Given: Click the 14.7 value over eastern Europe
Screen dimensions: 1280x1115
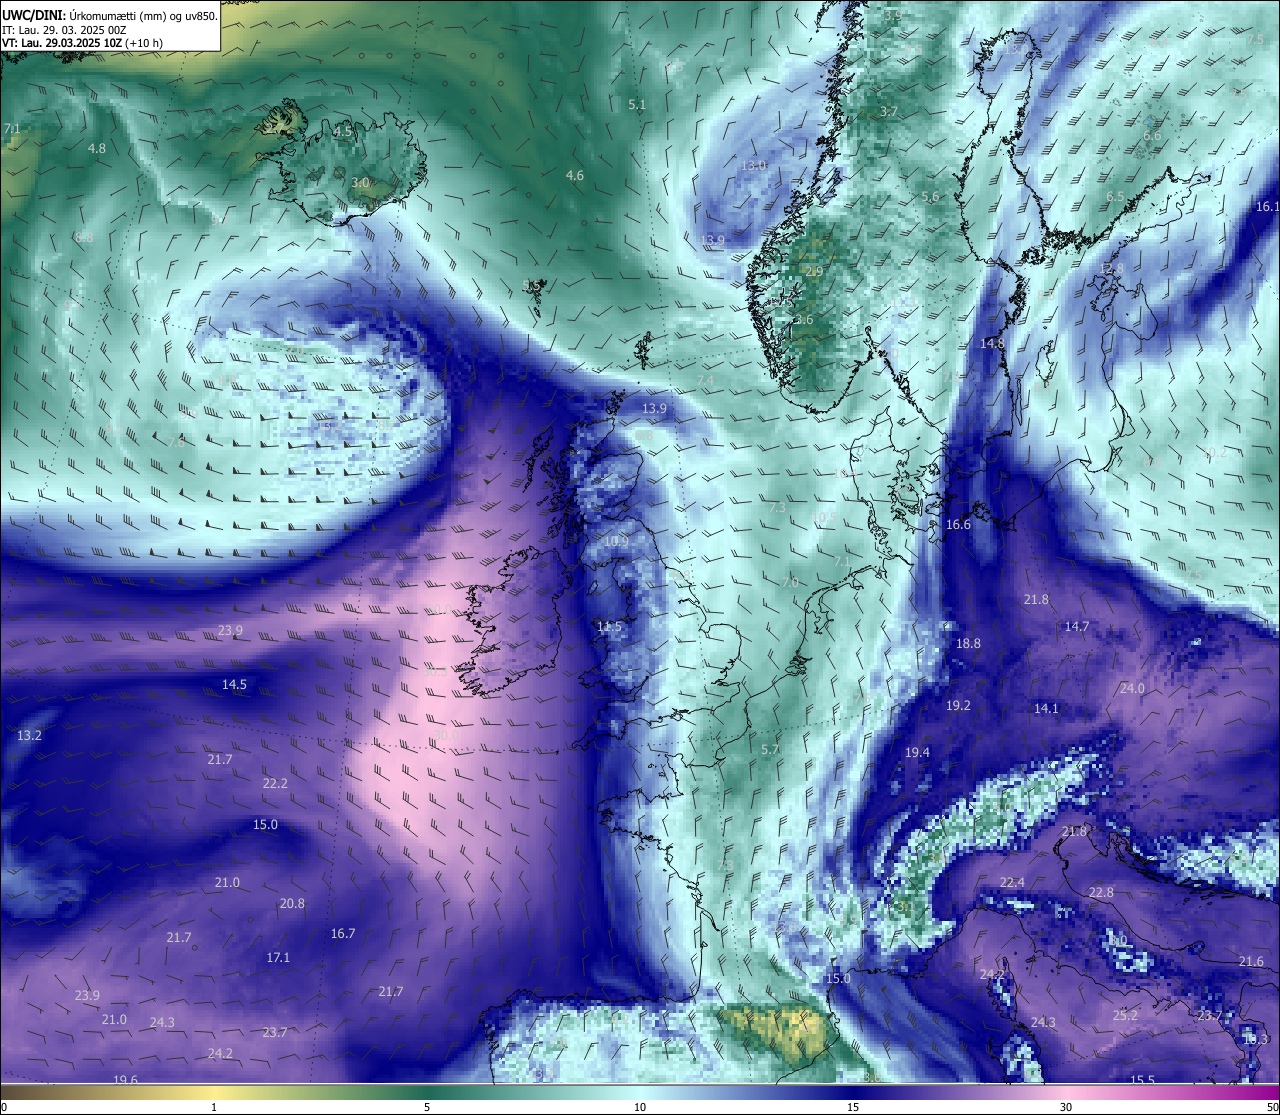Looking at the screenshot, I should 1076,626.
